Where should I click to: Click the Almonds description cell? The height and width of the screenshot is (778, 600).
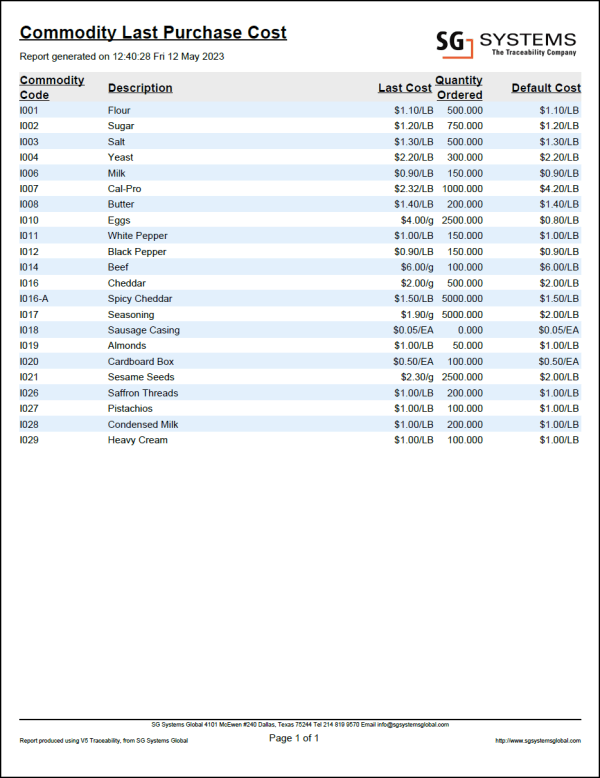click(127, 346)
